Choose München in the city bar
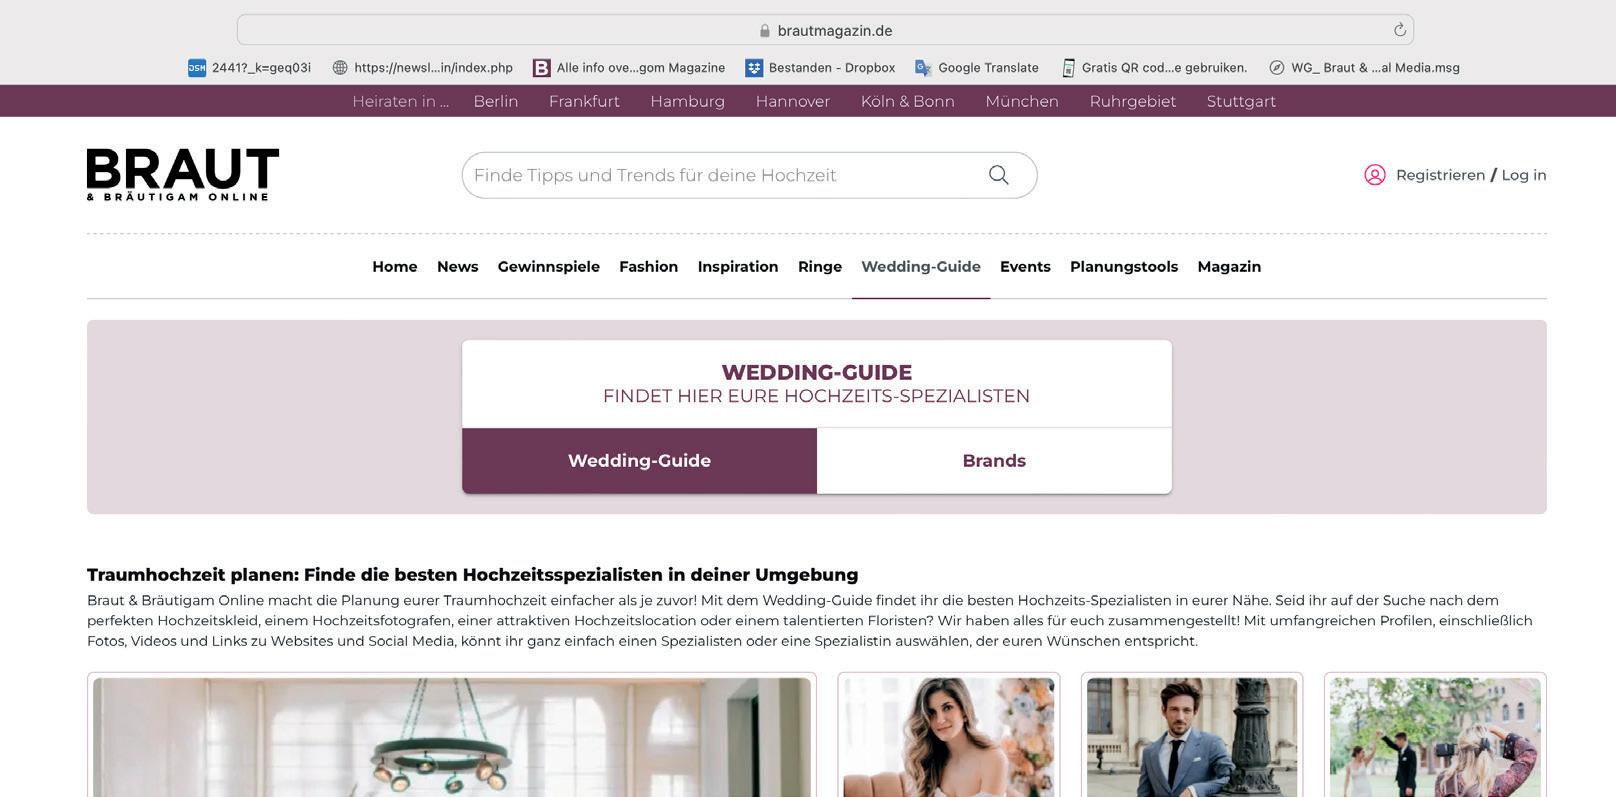The image size is (1616, 797). [x=1022, y=101]
